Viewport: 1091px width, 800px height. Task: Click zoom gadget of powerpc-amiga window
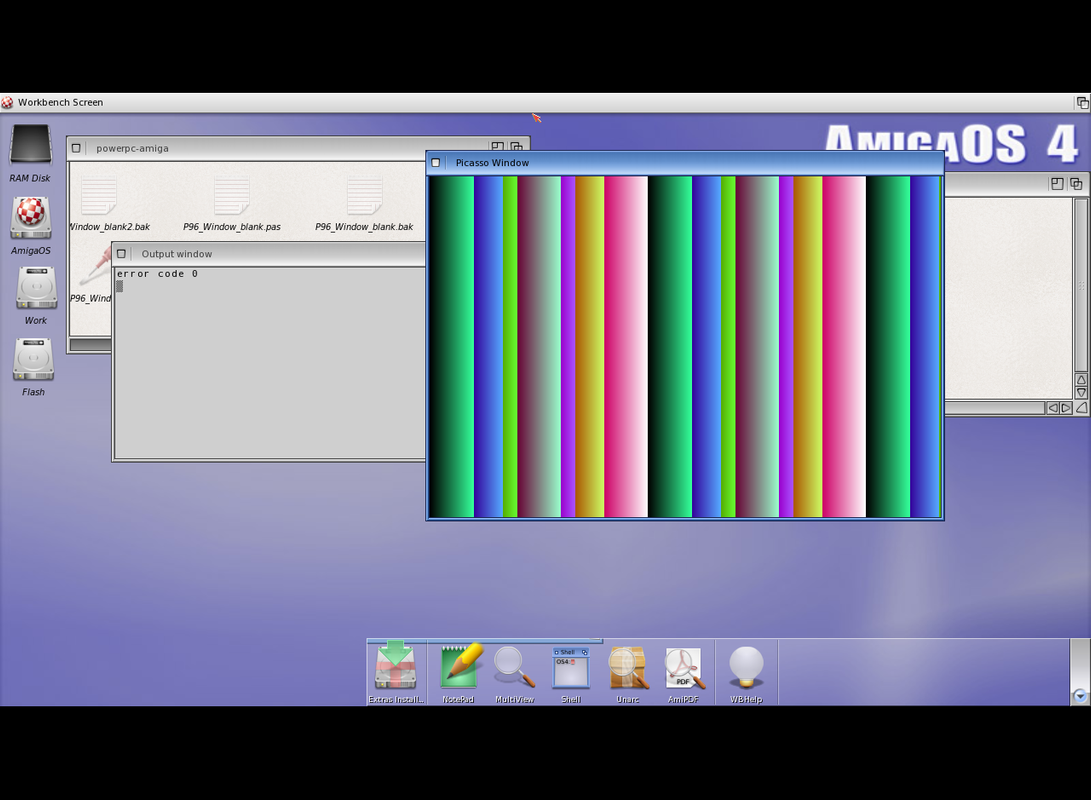click(x=497, y=147)
